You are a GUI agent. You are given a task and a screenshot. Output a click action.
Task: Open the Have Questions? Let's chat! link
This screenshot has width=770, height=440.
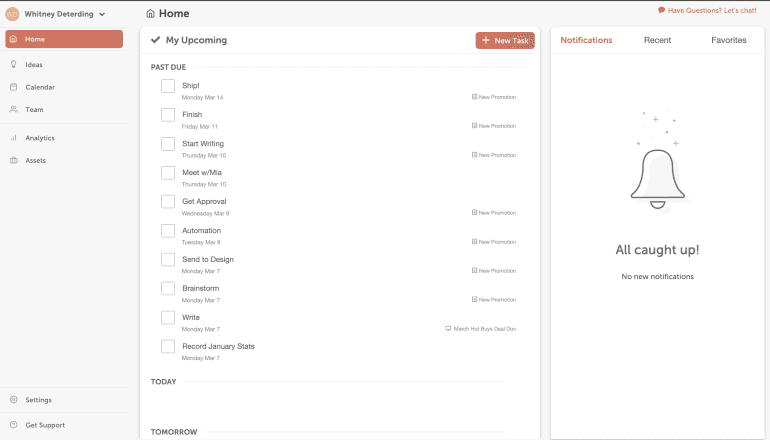[715, 10]
